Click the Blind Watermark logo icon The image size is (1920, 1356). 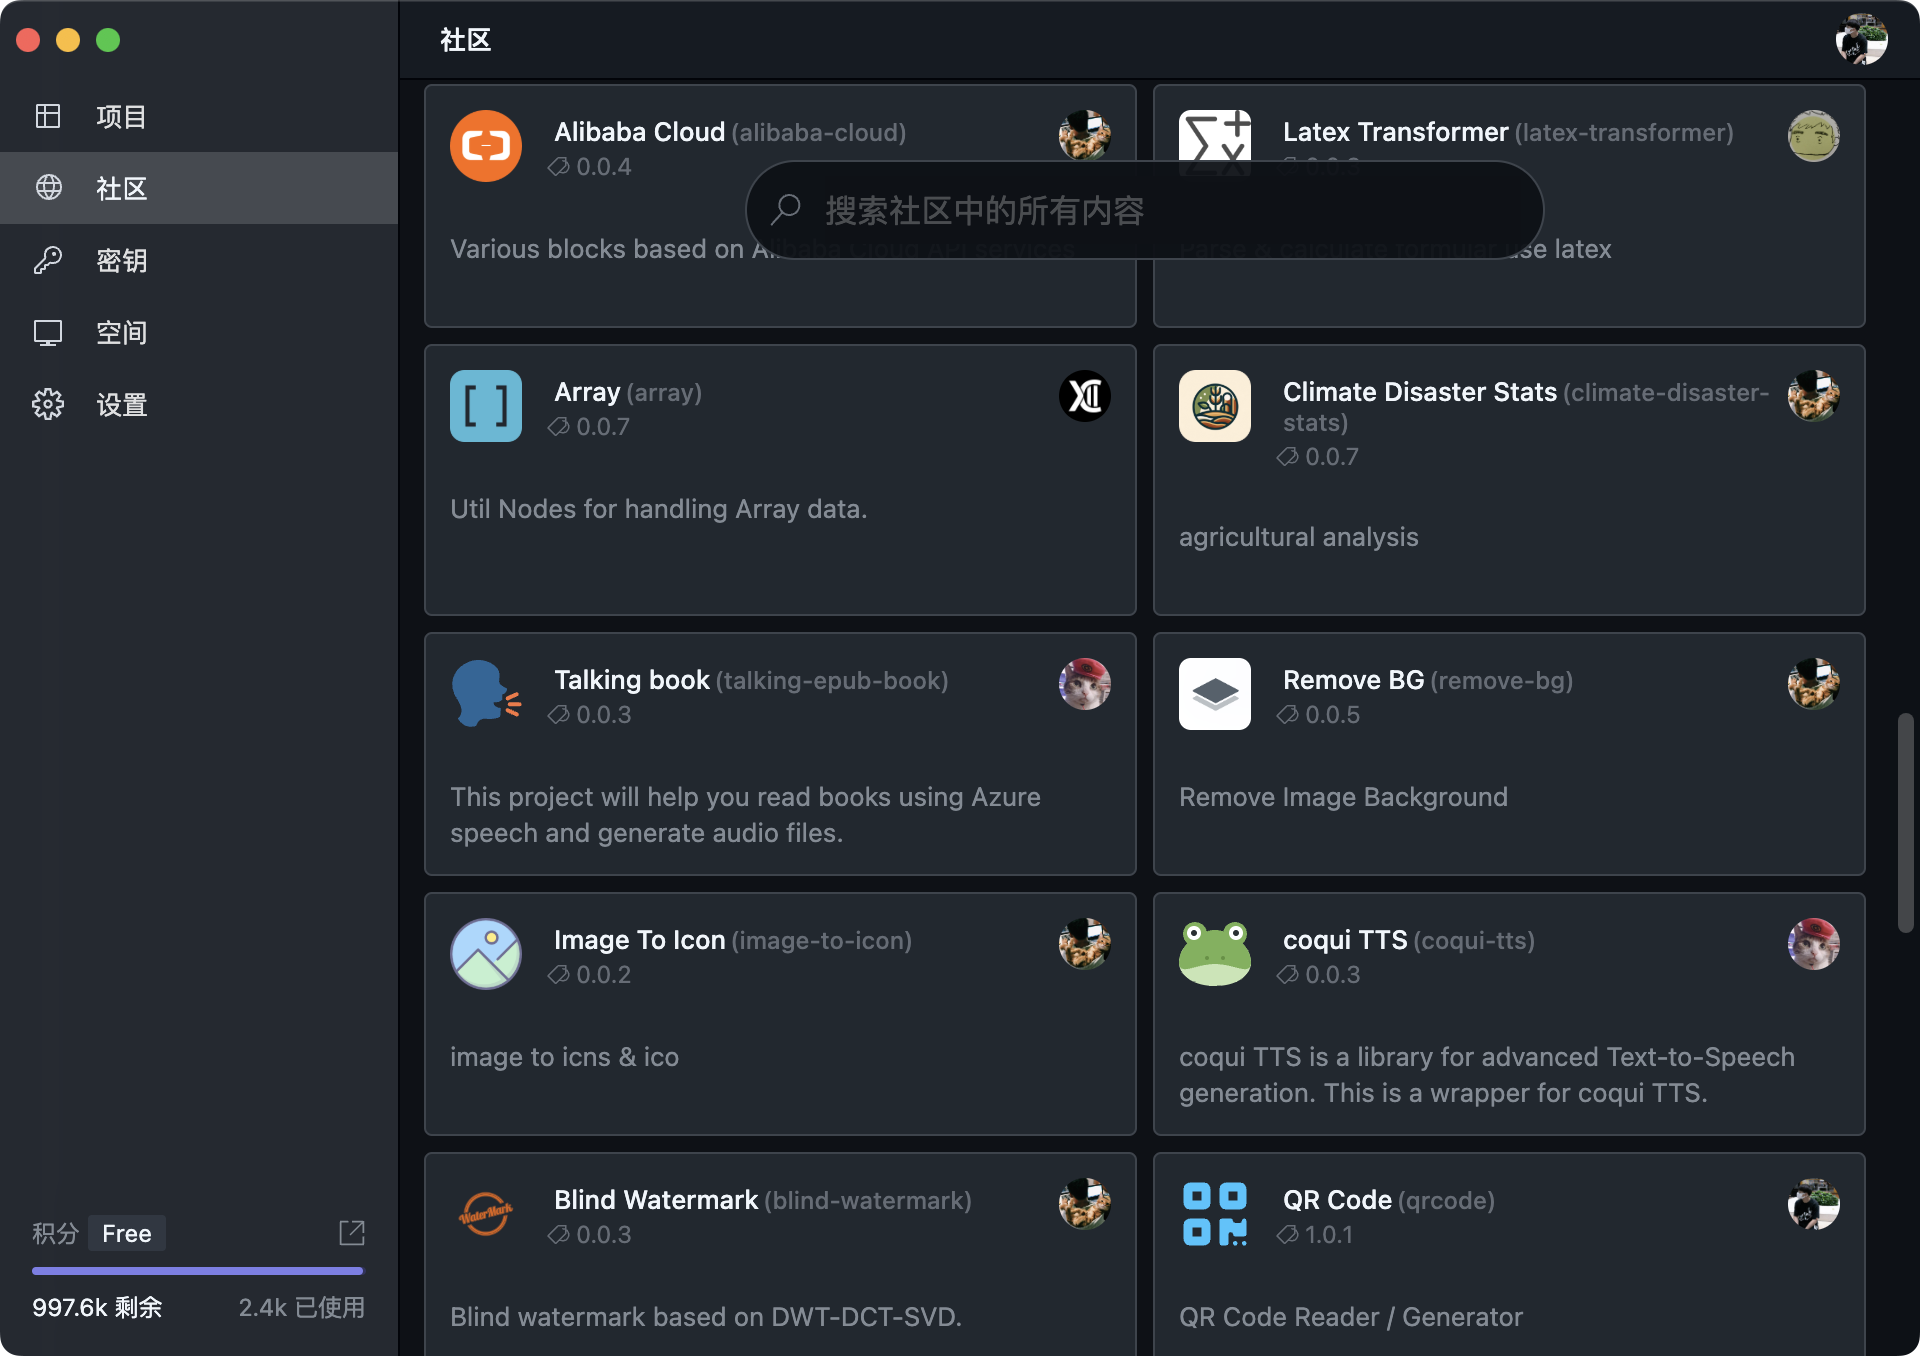pyautogui.click(x=486, y=1213)
